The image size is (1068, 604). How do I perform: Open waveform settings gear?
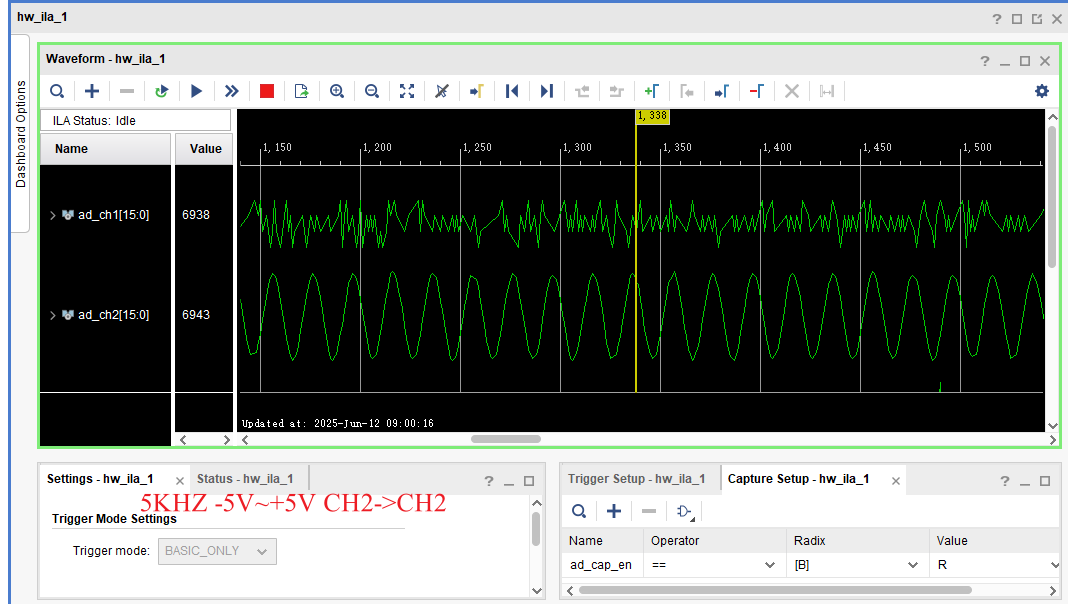(x=1042, y=91)
